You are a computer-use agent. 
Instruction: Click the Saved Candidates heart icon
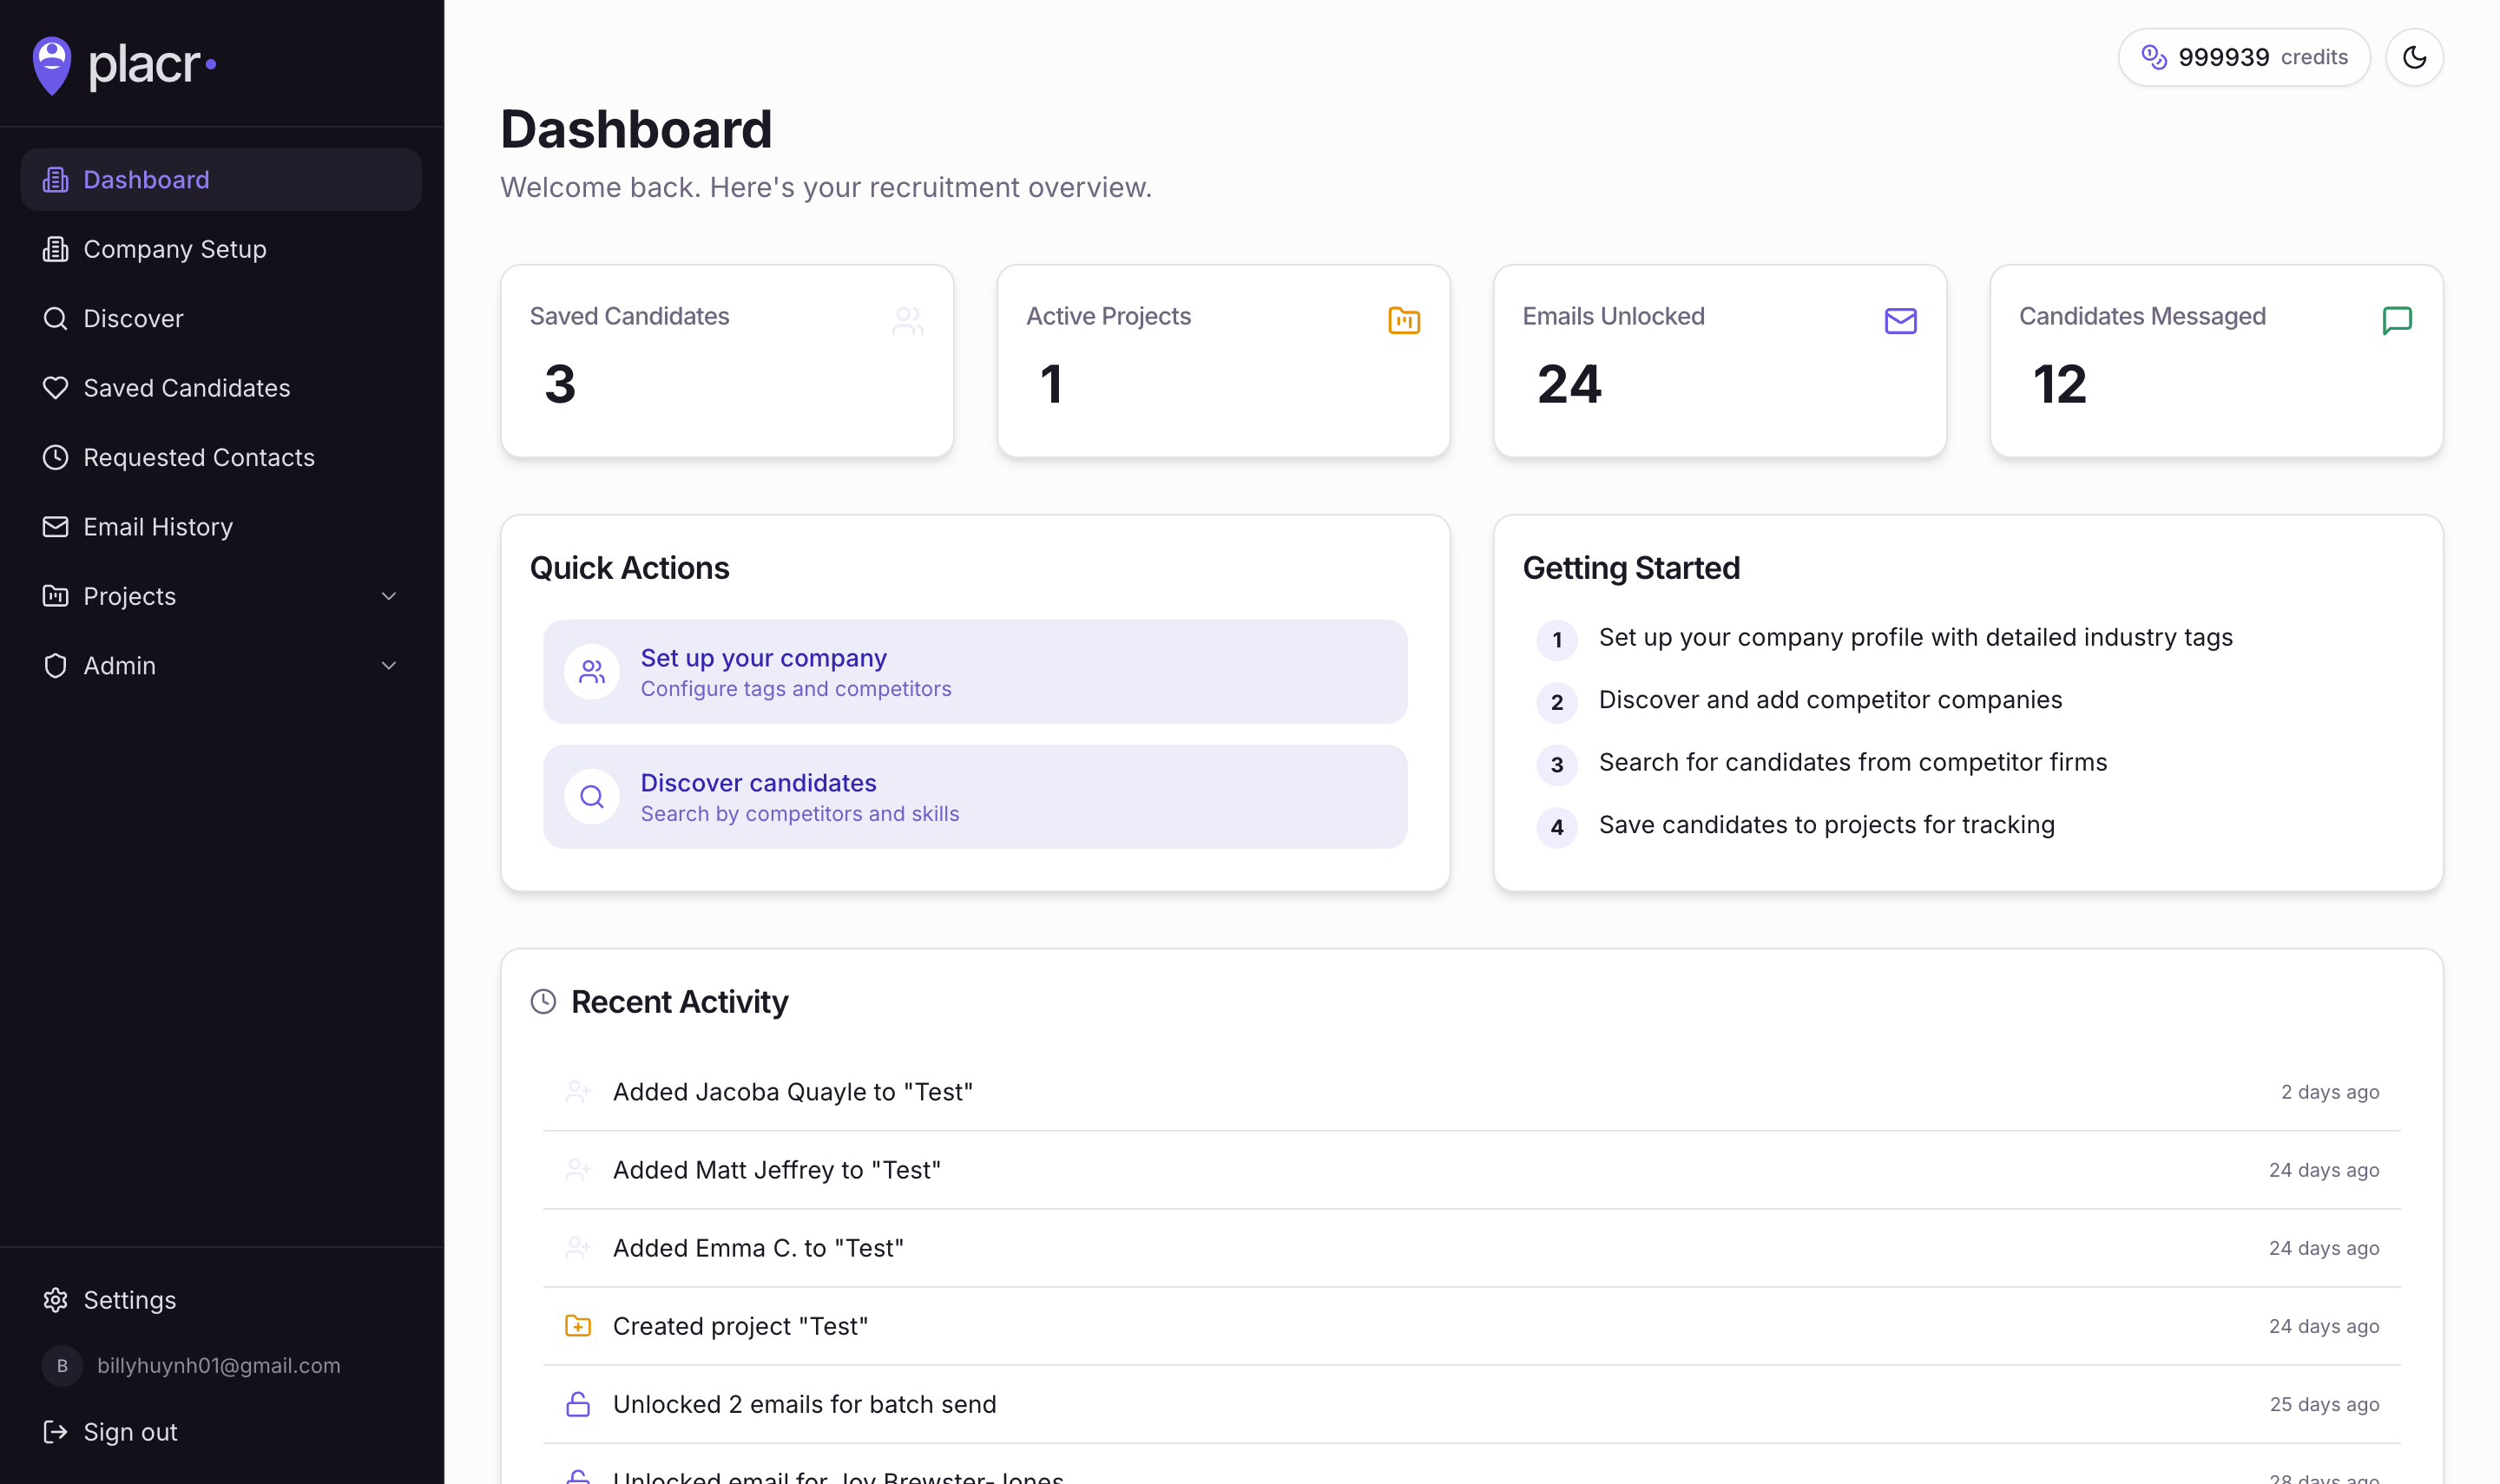55,388
